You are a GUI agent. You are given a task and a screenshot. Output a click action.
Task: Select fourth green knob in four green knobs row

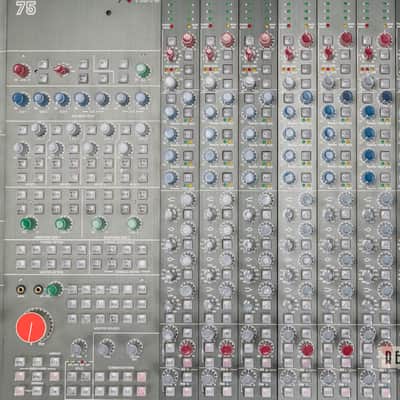pos(134,223)
